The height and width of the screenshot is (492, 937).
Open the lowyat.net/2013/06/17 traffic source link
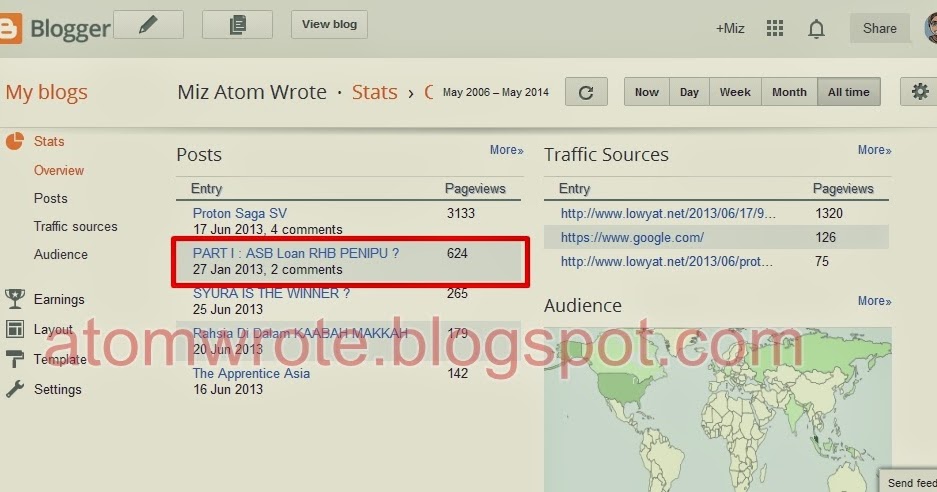click(x=668, y=213)
